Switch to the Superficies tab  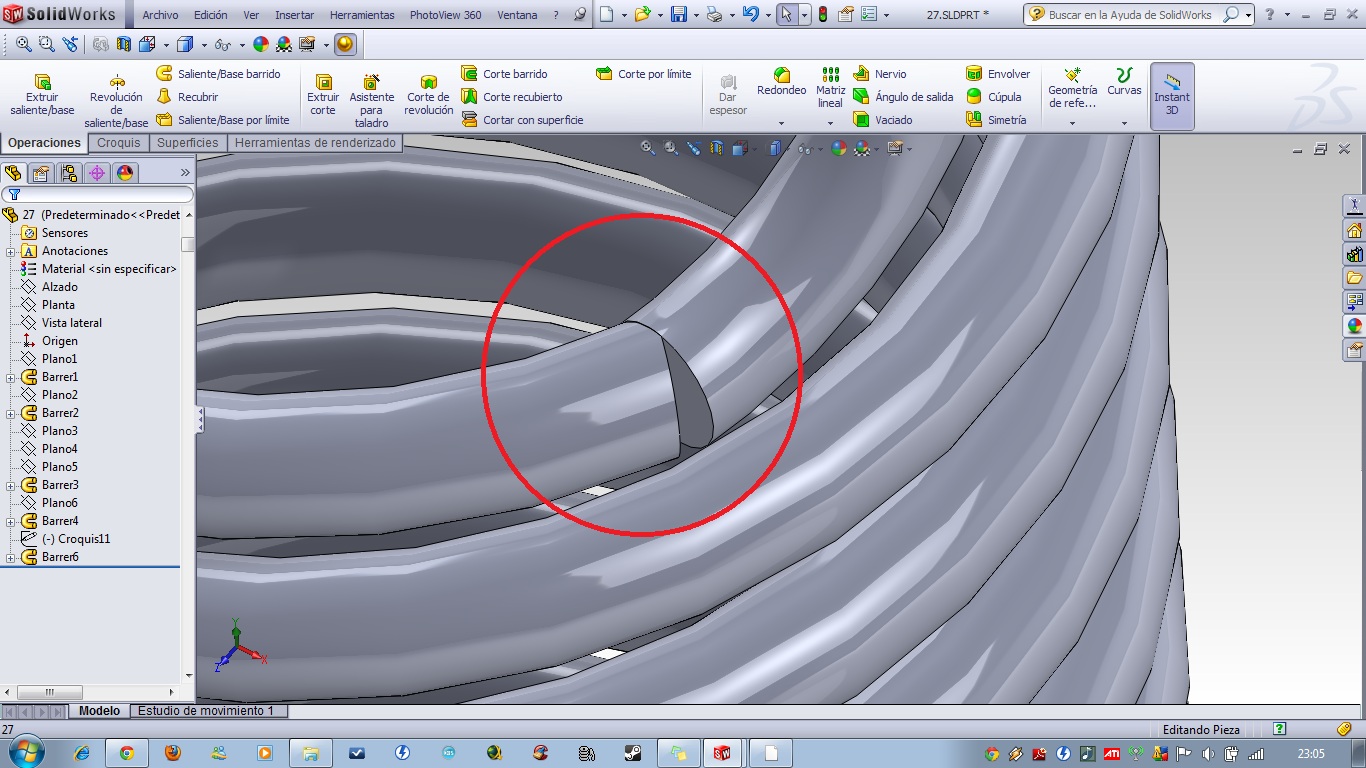(x=187, y=143)
